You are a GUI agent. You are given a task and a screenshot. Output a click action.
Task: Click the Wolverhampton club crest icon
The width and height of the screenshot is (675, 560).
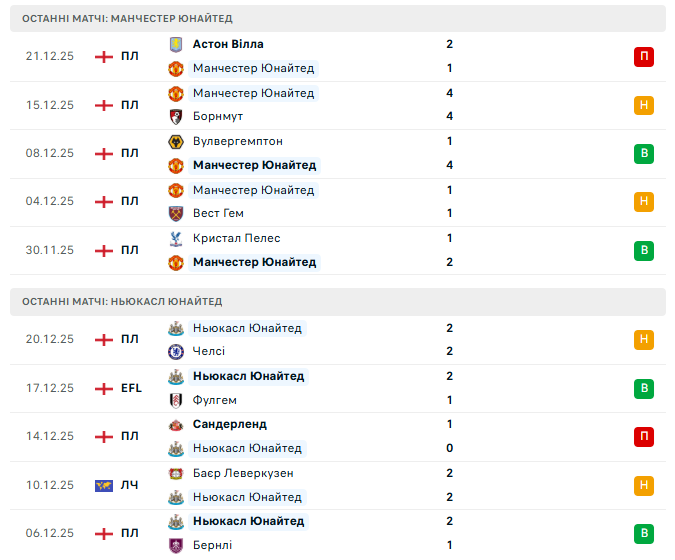click(x=176, y=141)
